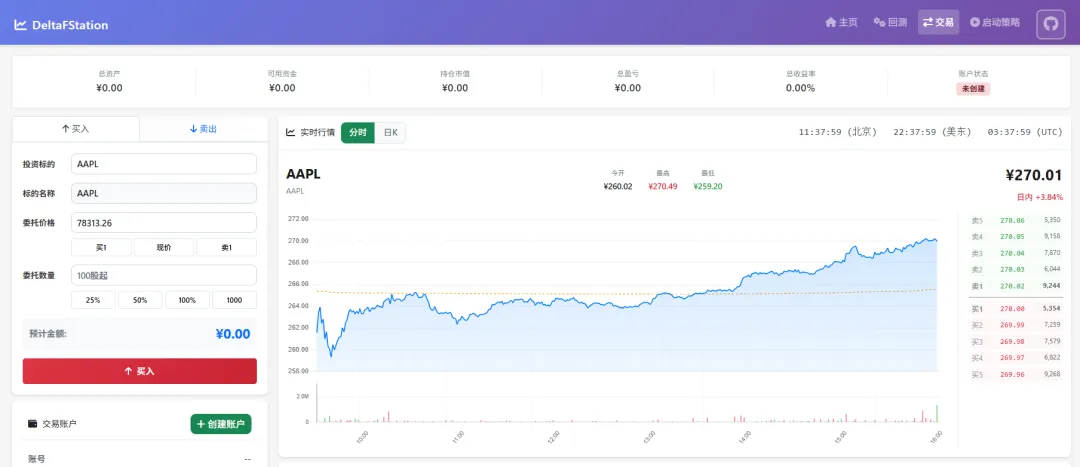The image size is (1080, 467).
Task: Click the 买4 order book row
Action: (x=1016, y=357)
